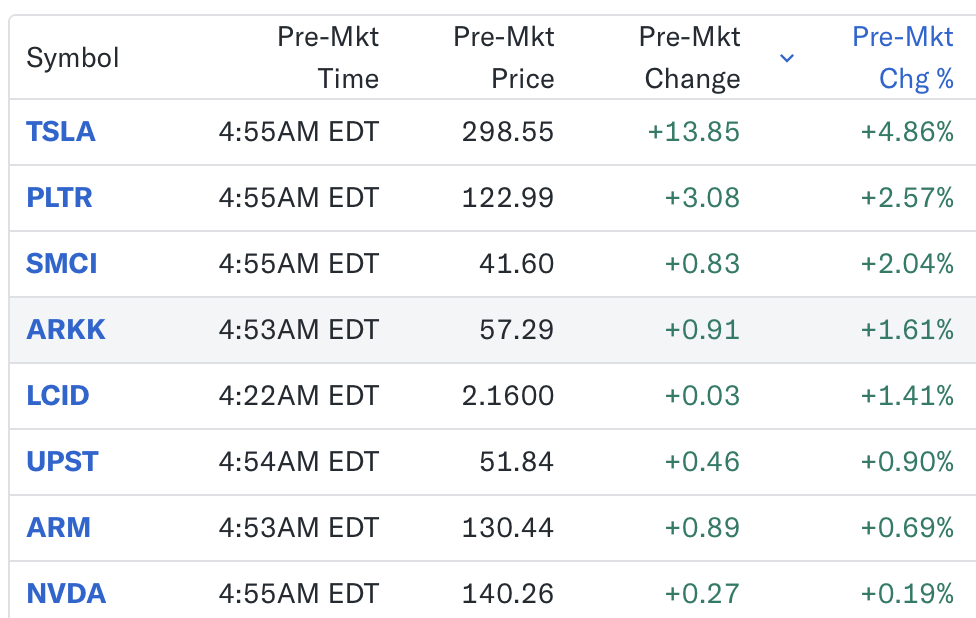Sort by Pre-Mkt Chg % column header

(903, 58)
